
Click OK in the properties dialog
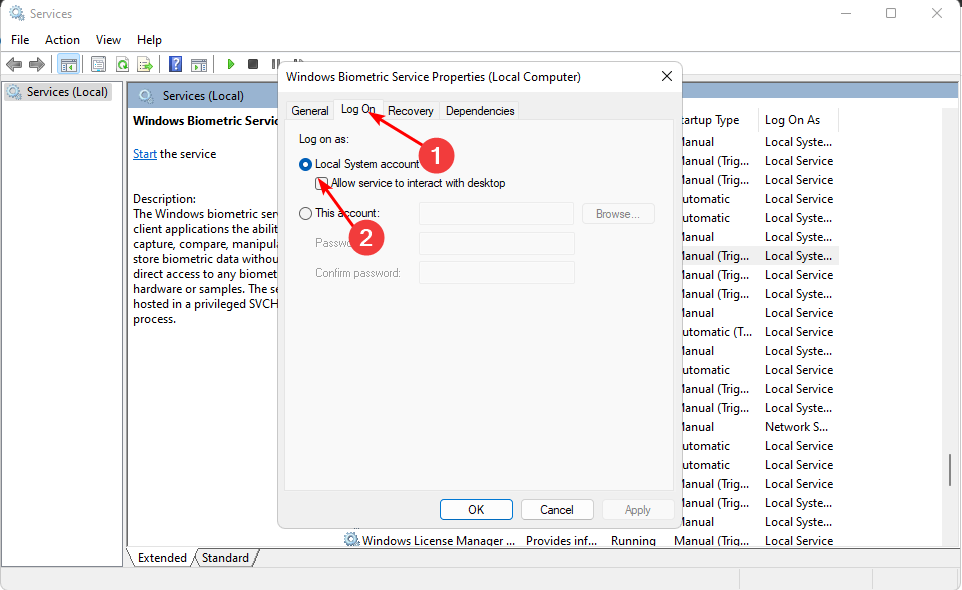tap(476, 510)
